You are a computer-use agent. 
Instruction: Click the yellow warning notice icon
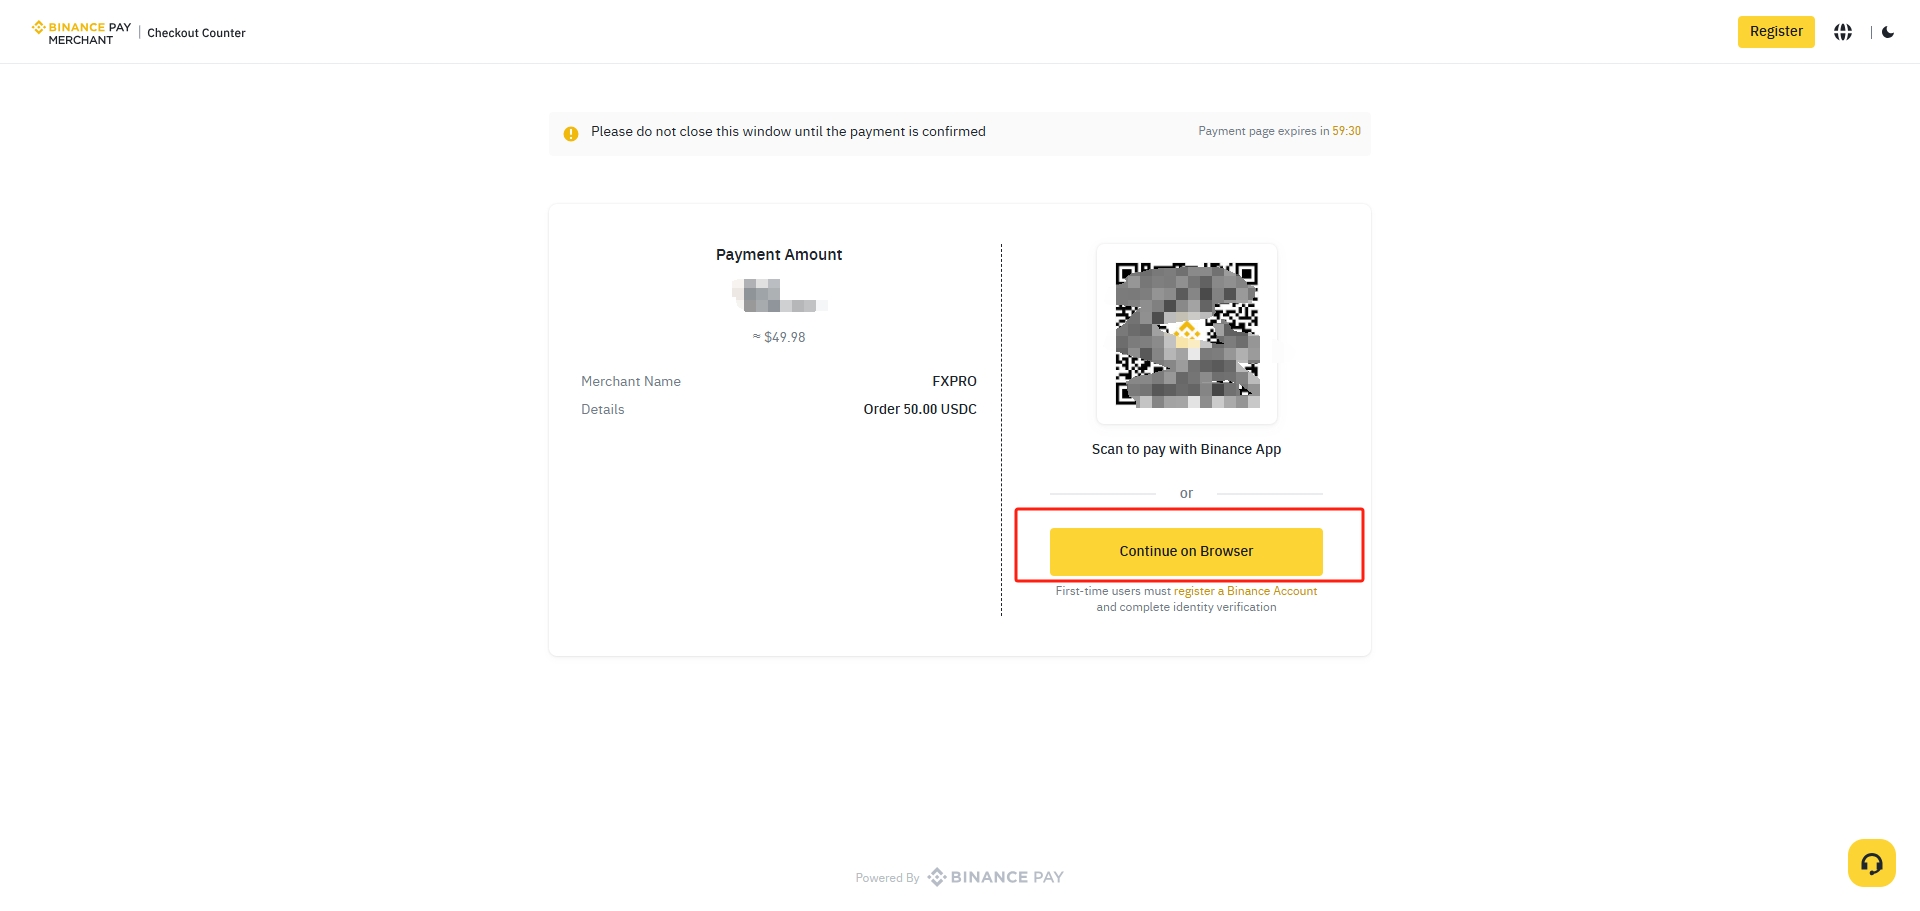571,133
